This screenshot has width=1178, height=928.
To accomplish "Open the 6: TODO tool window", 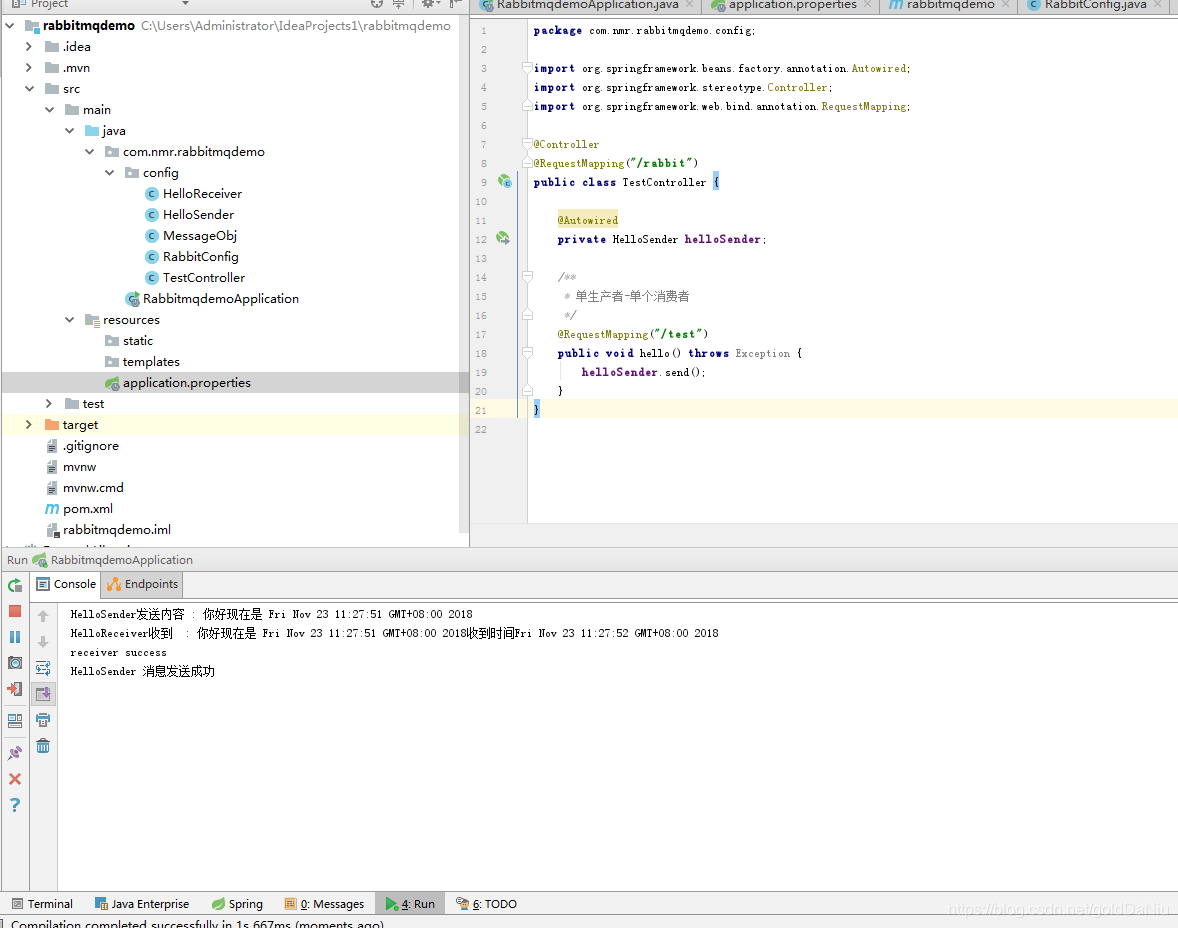I will [x=487, y=904].
